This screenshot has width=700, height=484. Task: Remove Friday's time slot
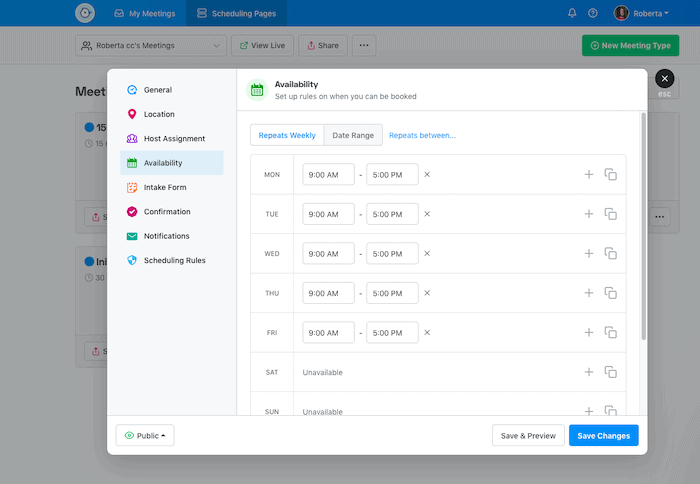[x=427, y=333]
